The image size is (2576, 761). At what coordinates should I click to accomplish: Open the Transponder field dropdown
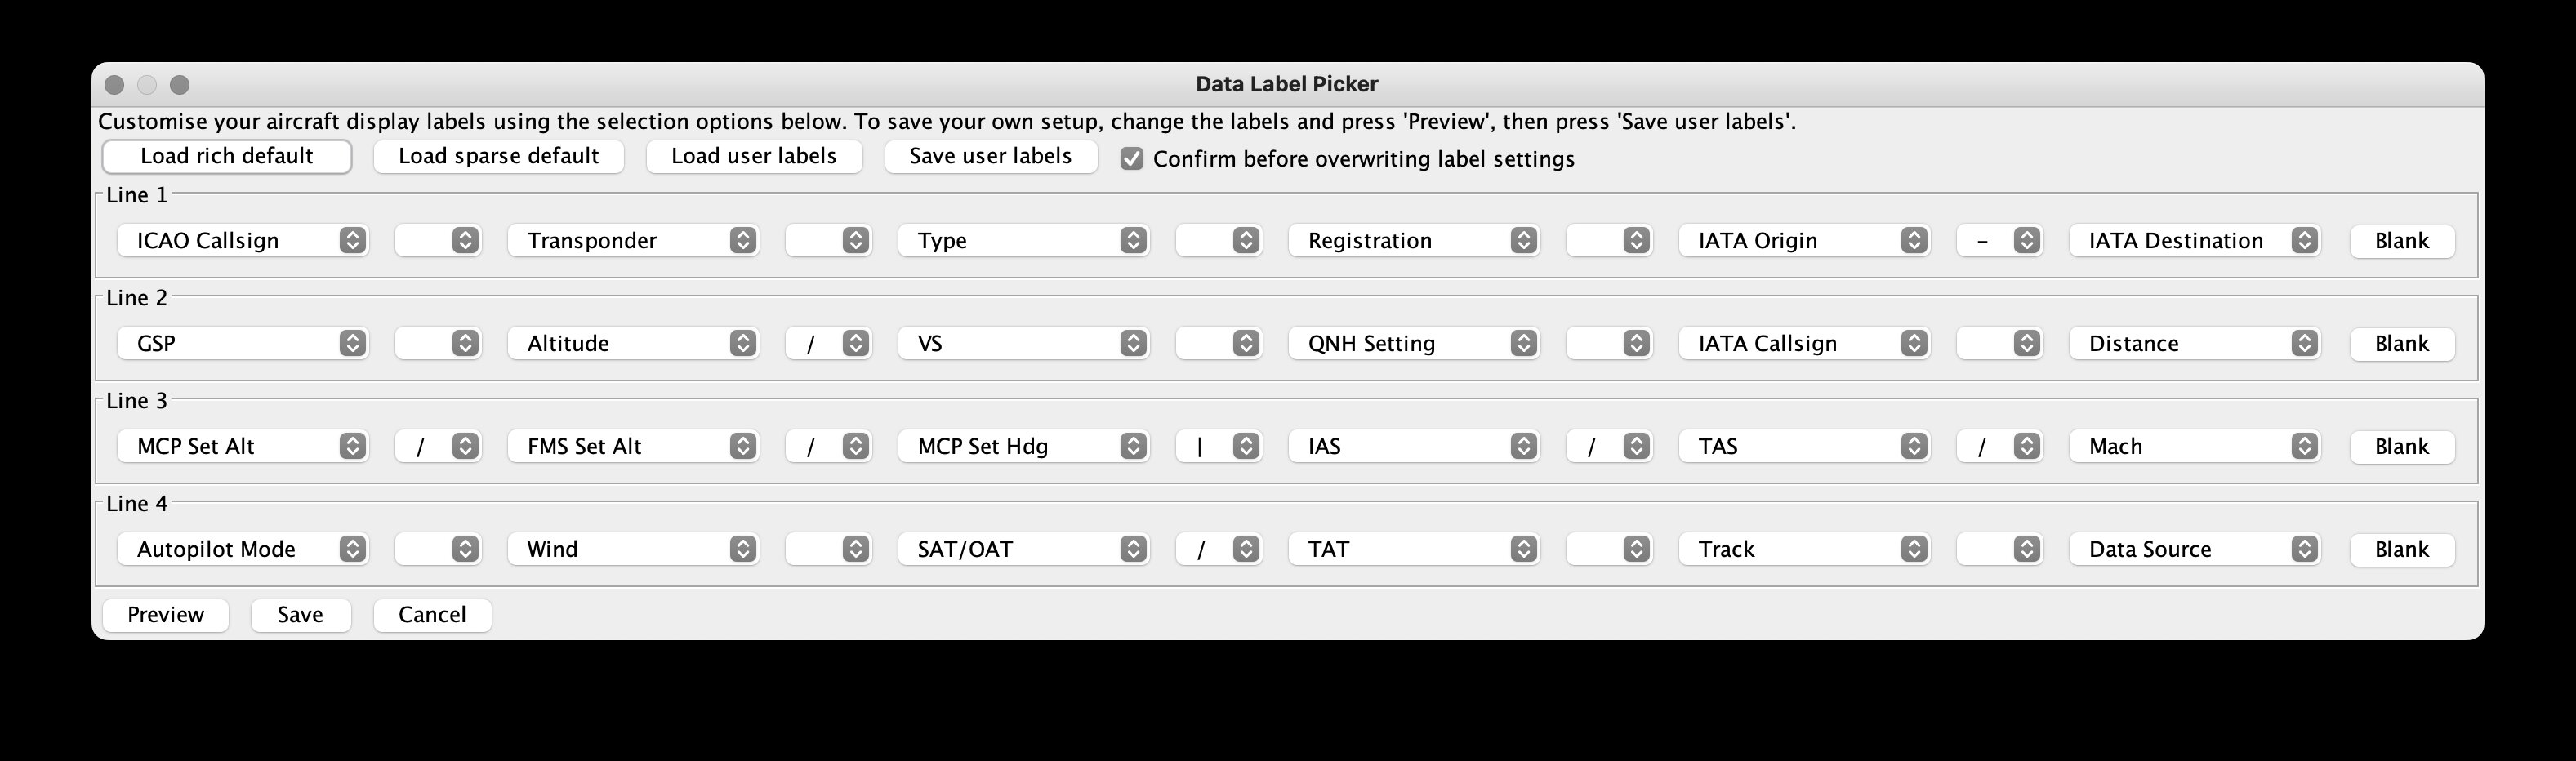coord(632,241)
